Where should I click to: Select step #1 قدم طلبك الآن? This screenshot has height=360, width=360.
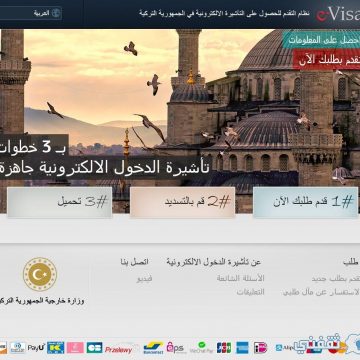[x=306, y=202]
